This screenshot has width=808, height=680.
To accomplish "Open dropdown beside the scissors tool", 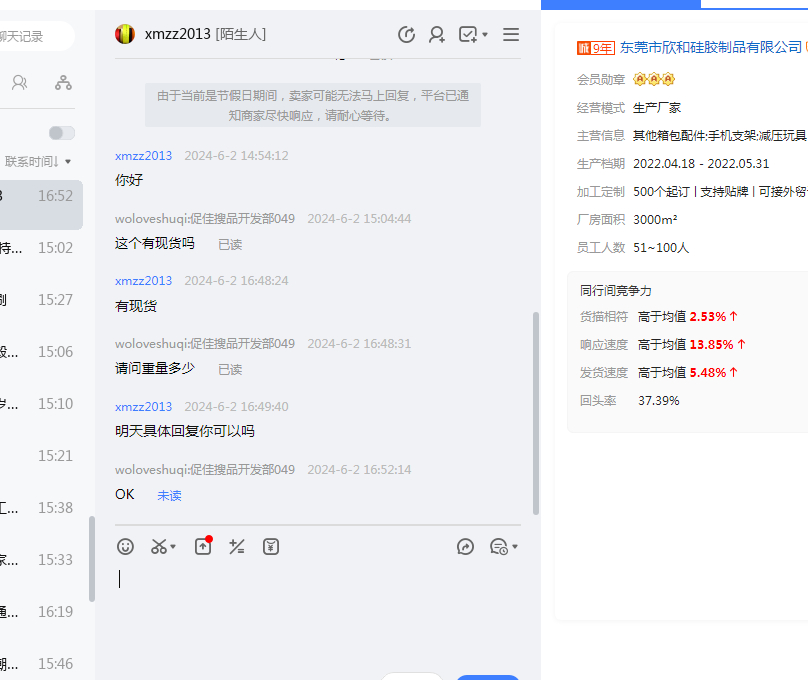I will click(x=174, y=547).
